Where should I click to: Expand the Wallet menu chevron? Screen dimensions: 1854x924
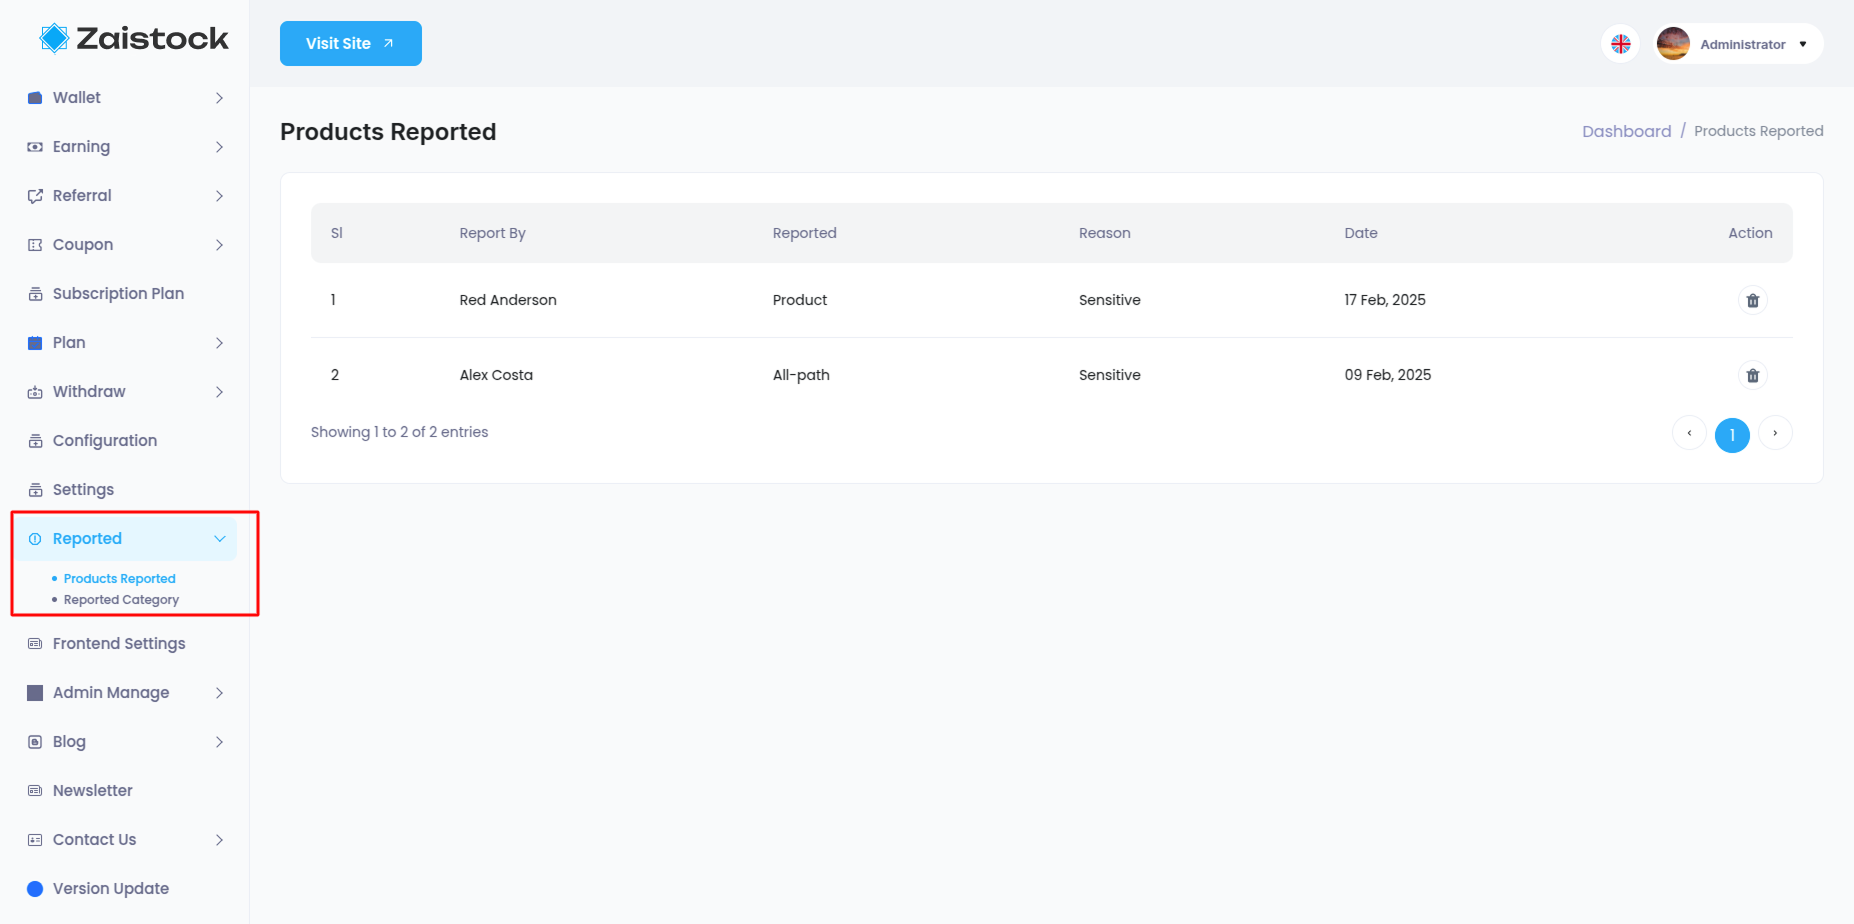coord(219,98)
